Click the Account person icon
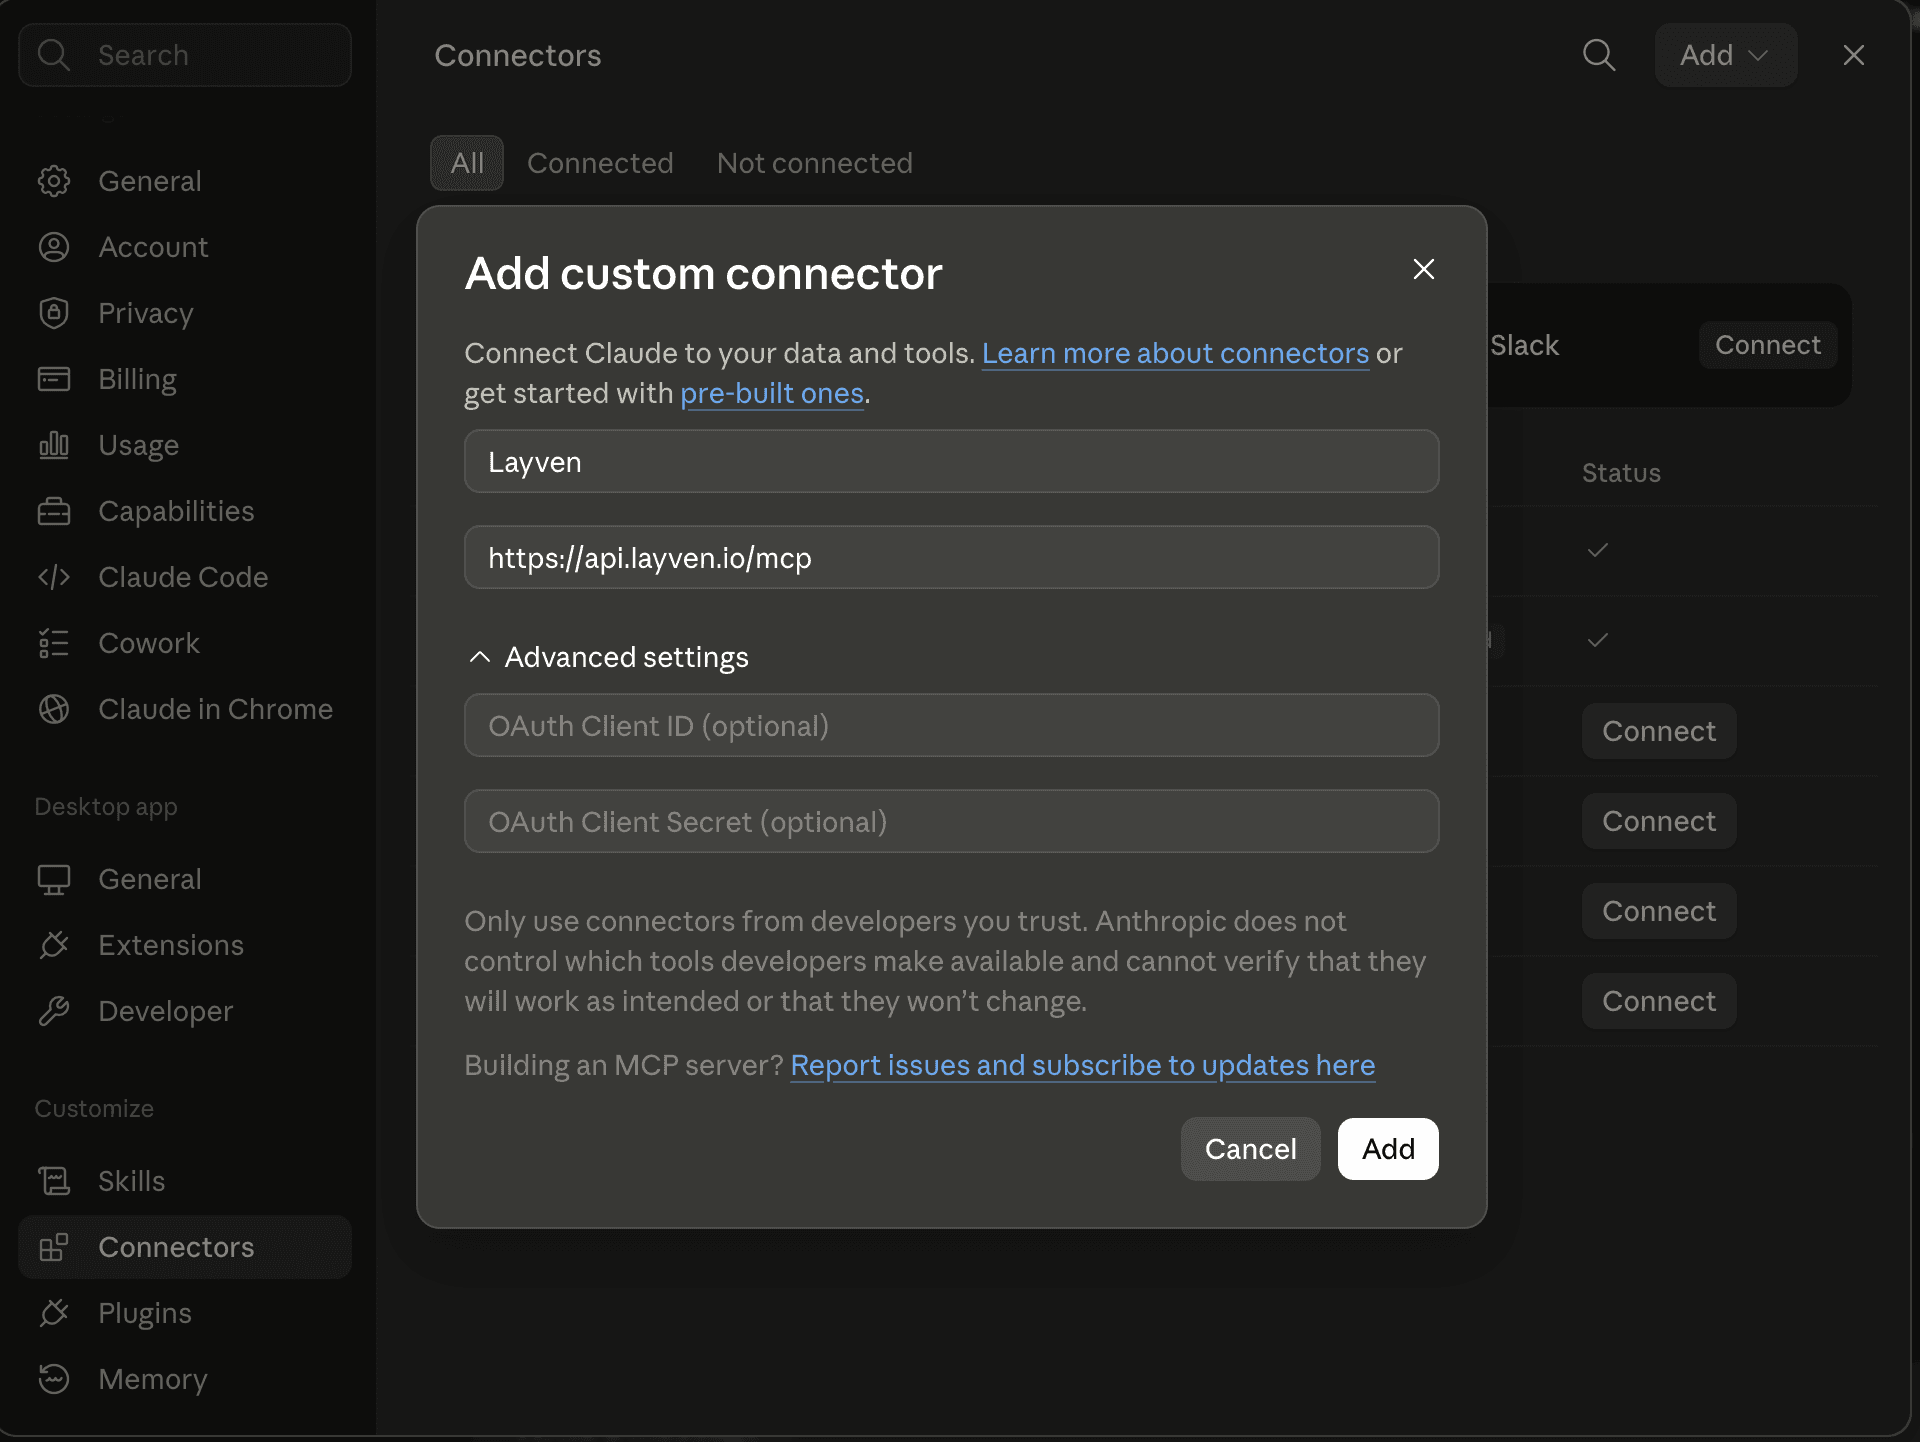This screenshot has width=1920, height=1442. pyautogui.click(x=54, y=247)
